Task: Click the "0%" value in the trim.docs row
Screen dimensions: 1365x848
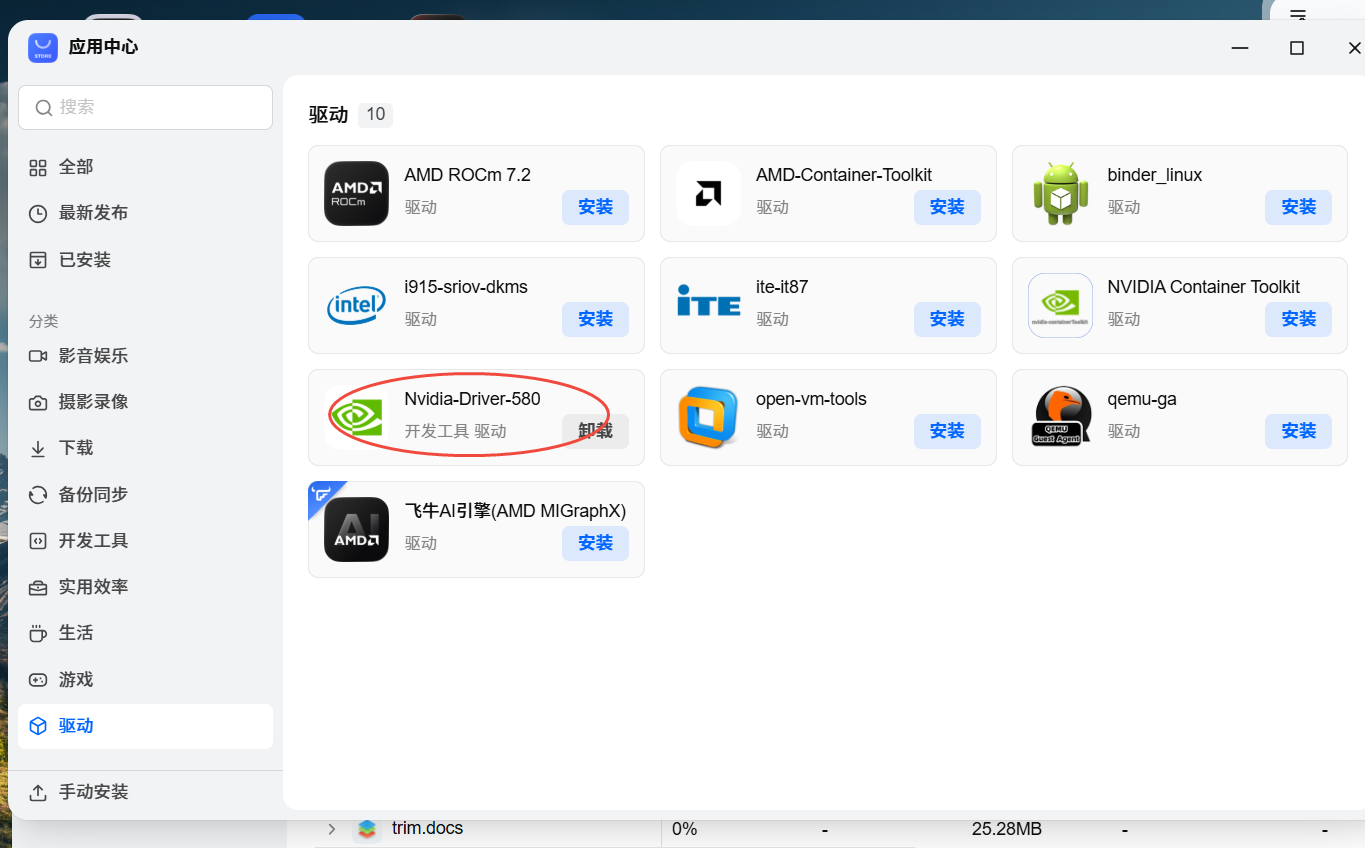Action: click(684, 829)
